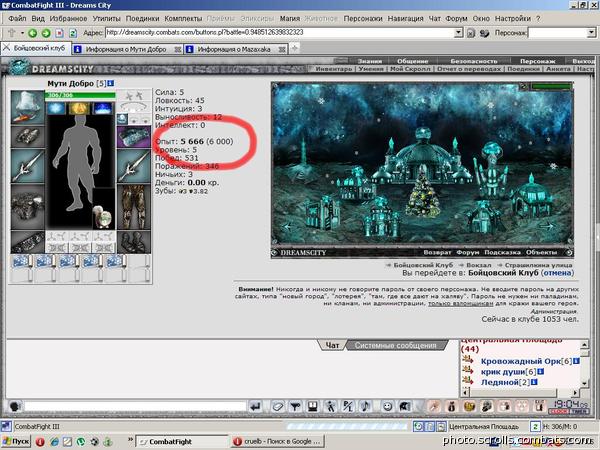Open the Персонаж combo box dropdown
Screen dimensions: 600x450
pyautogui.click(x=591, y=33)
